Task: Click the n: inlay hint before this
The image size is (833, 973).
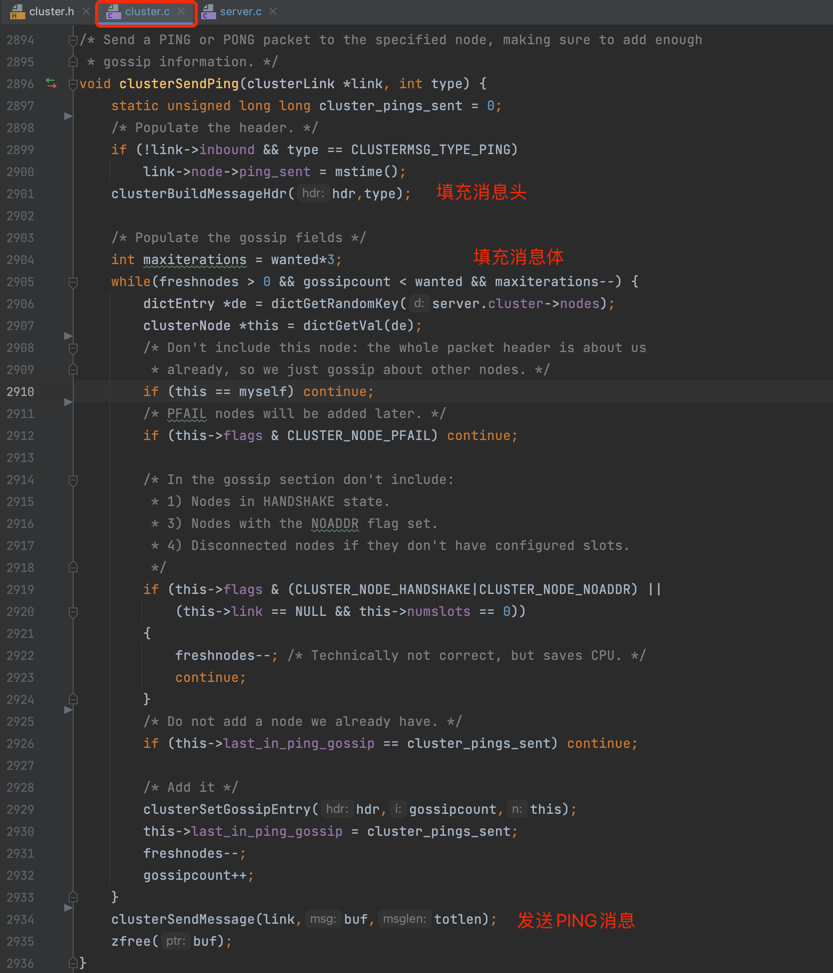Action: [516, 809]
